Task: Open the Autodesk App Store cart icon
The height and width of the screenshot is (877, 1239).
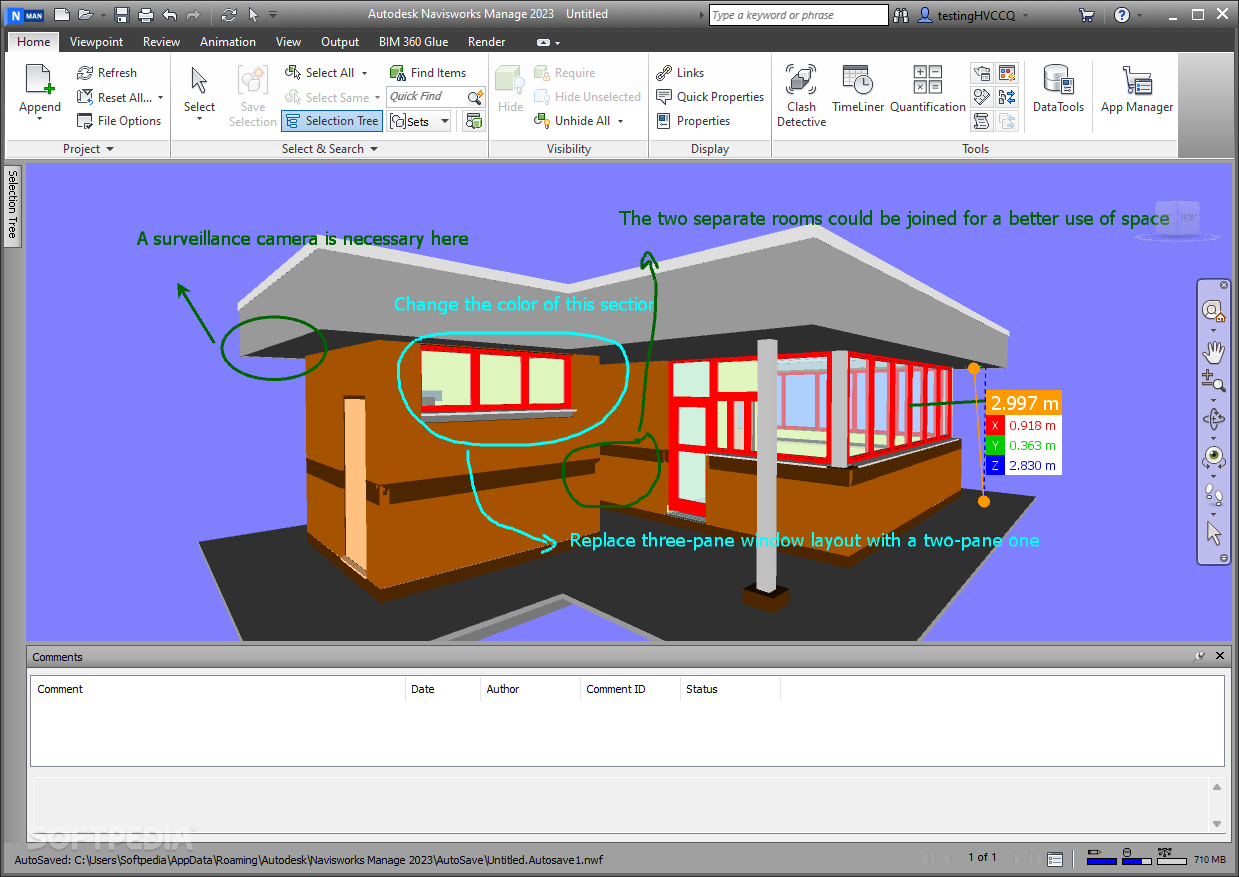Action: 1086,15
